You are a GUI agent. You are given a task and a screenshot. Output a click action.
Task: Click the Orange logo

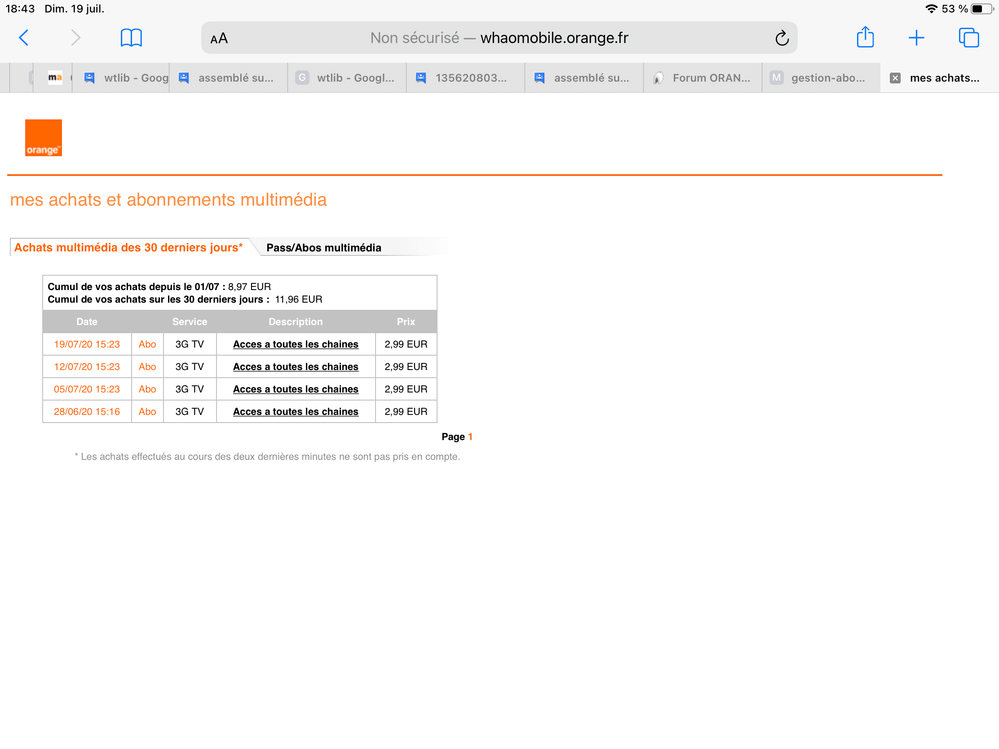43,138
